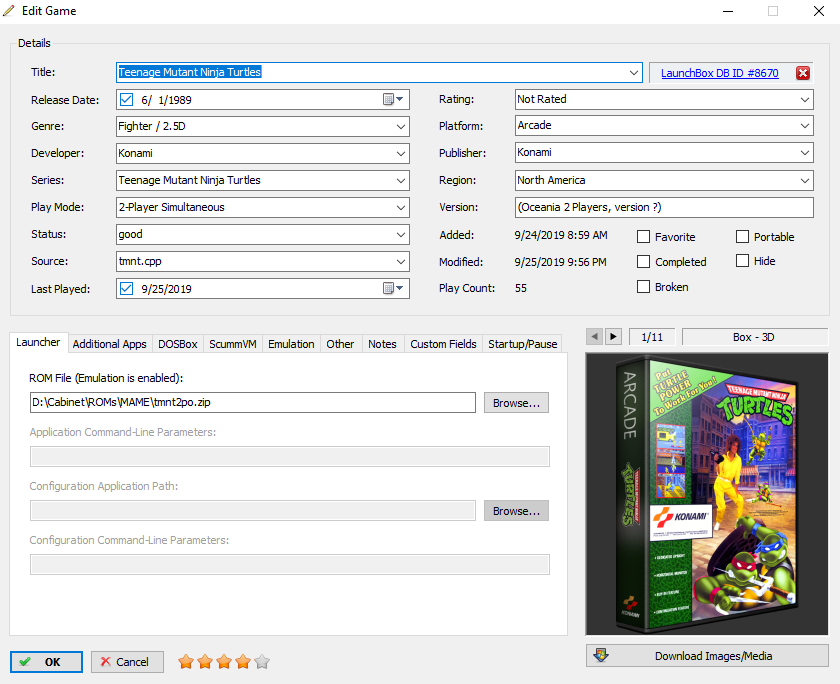Viewport: 840px width, 684px height.
Task: Open the Notes tab
Action: pyautogui.click(x=382, y=344)
